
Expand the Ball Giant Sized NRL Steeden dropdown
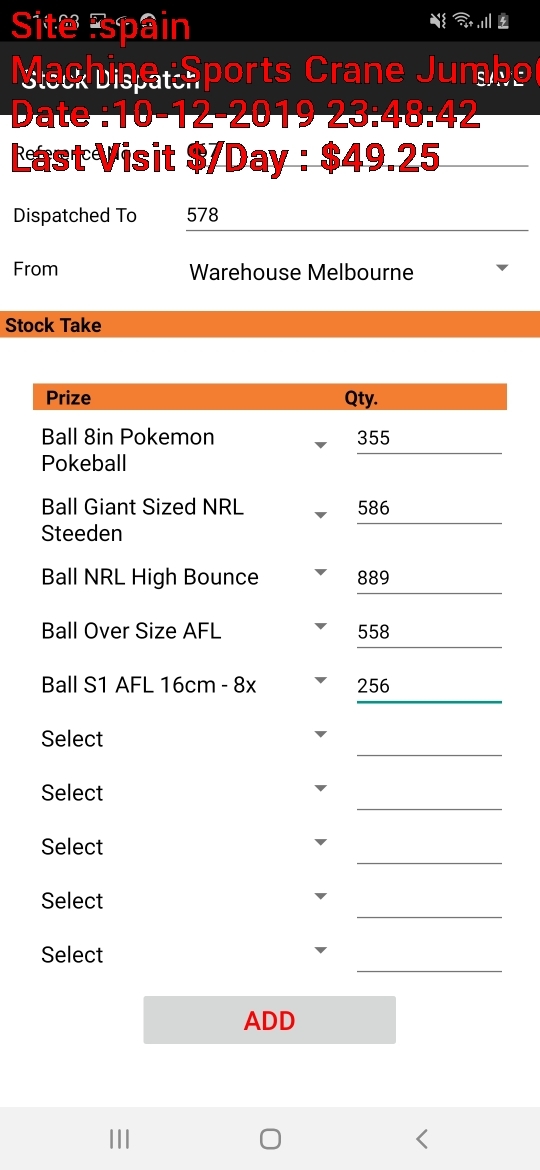pyautogui.click(x=184, y=520)
